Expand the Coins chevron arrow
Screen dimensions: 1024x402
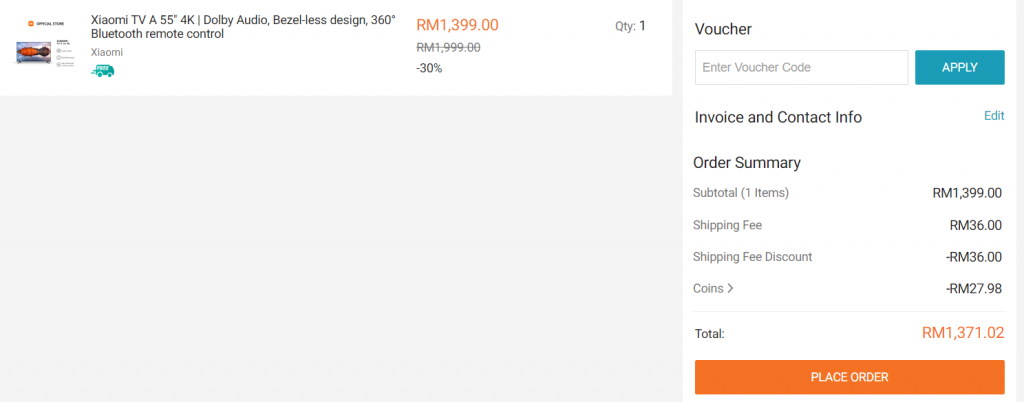(730, 289)
